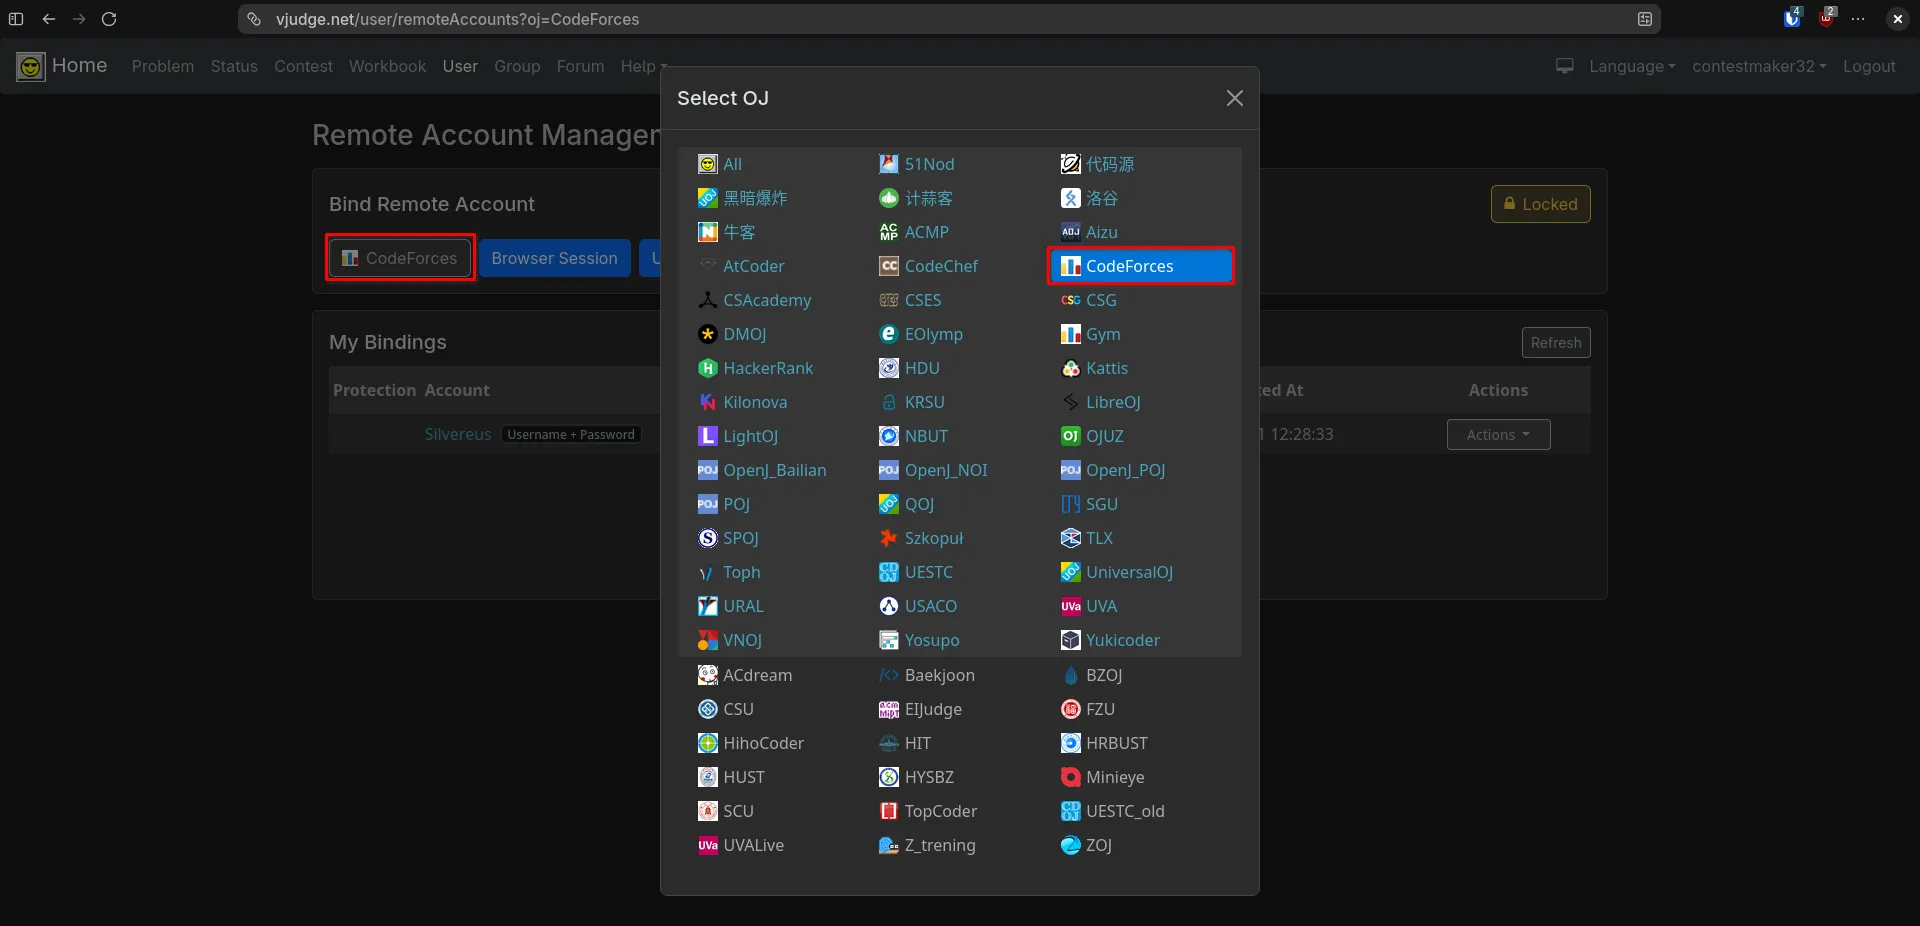Click the Szkopuł icon

point(889,538)
